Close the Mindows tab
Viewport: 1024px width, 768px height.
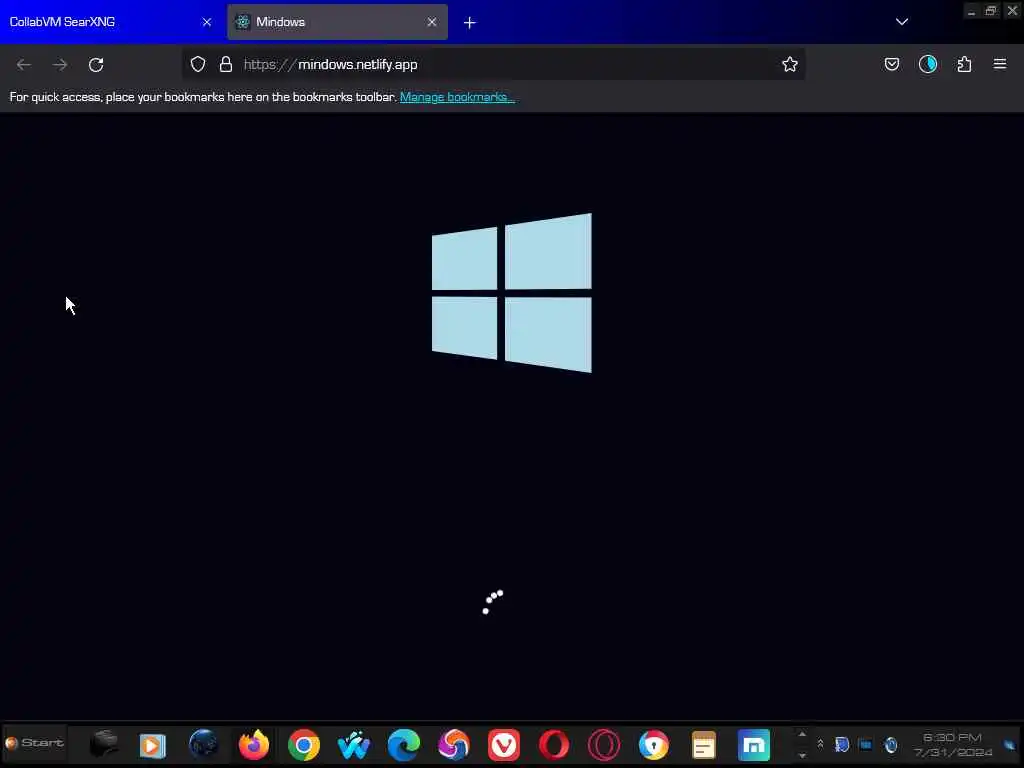[432, 22]
